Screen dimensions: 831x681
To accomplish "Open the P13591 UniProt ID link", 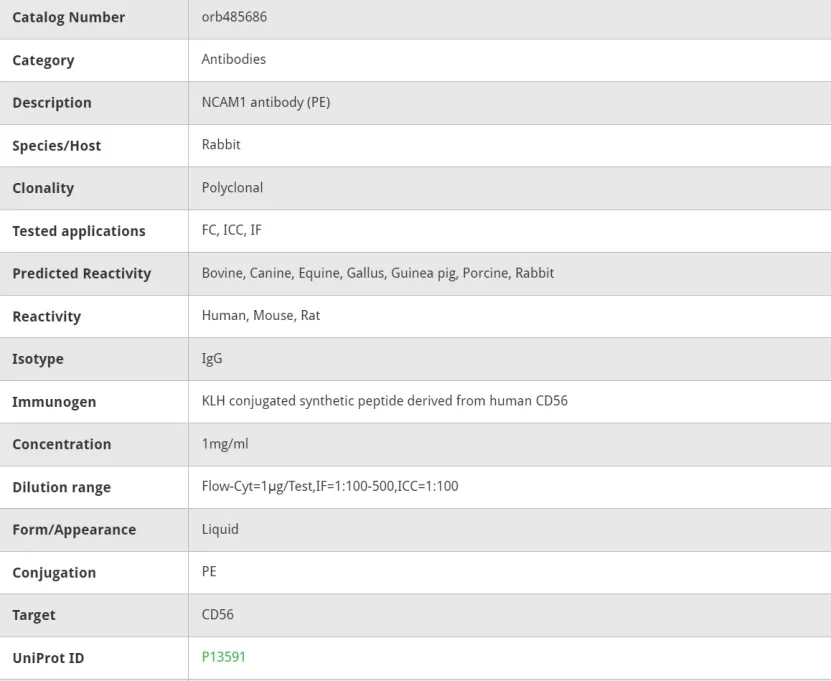I will [223, 657].
